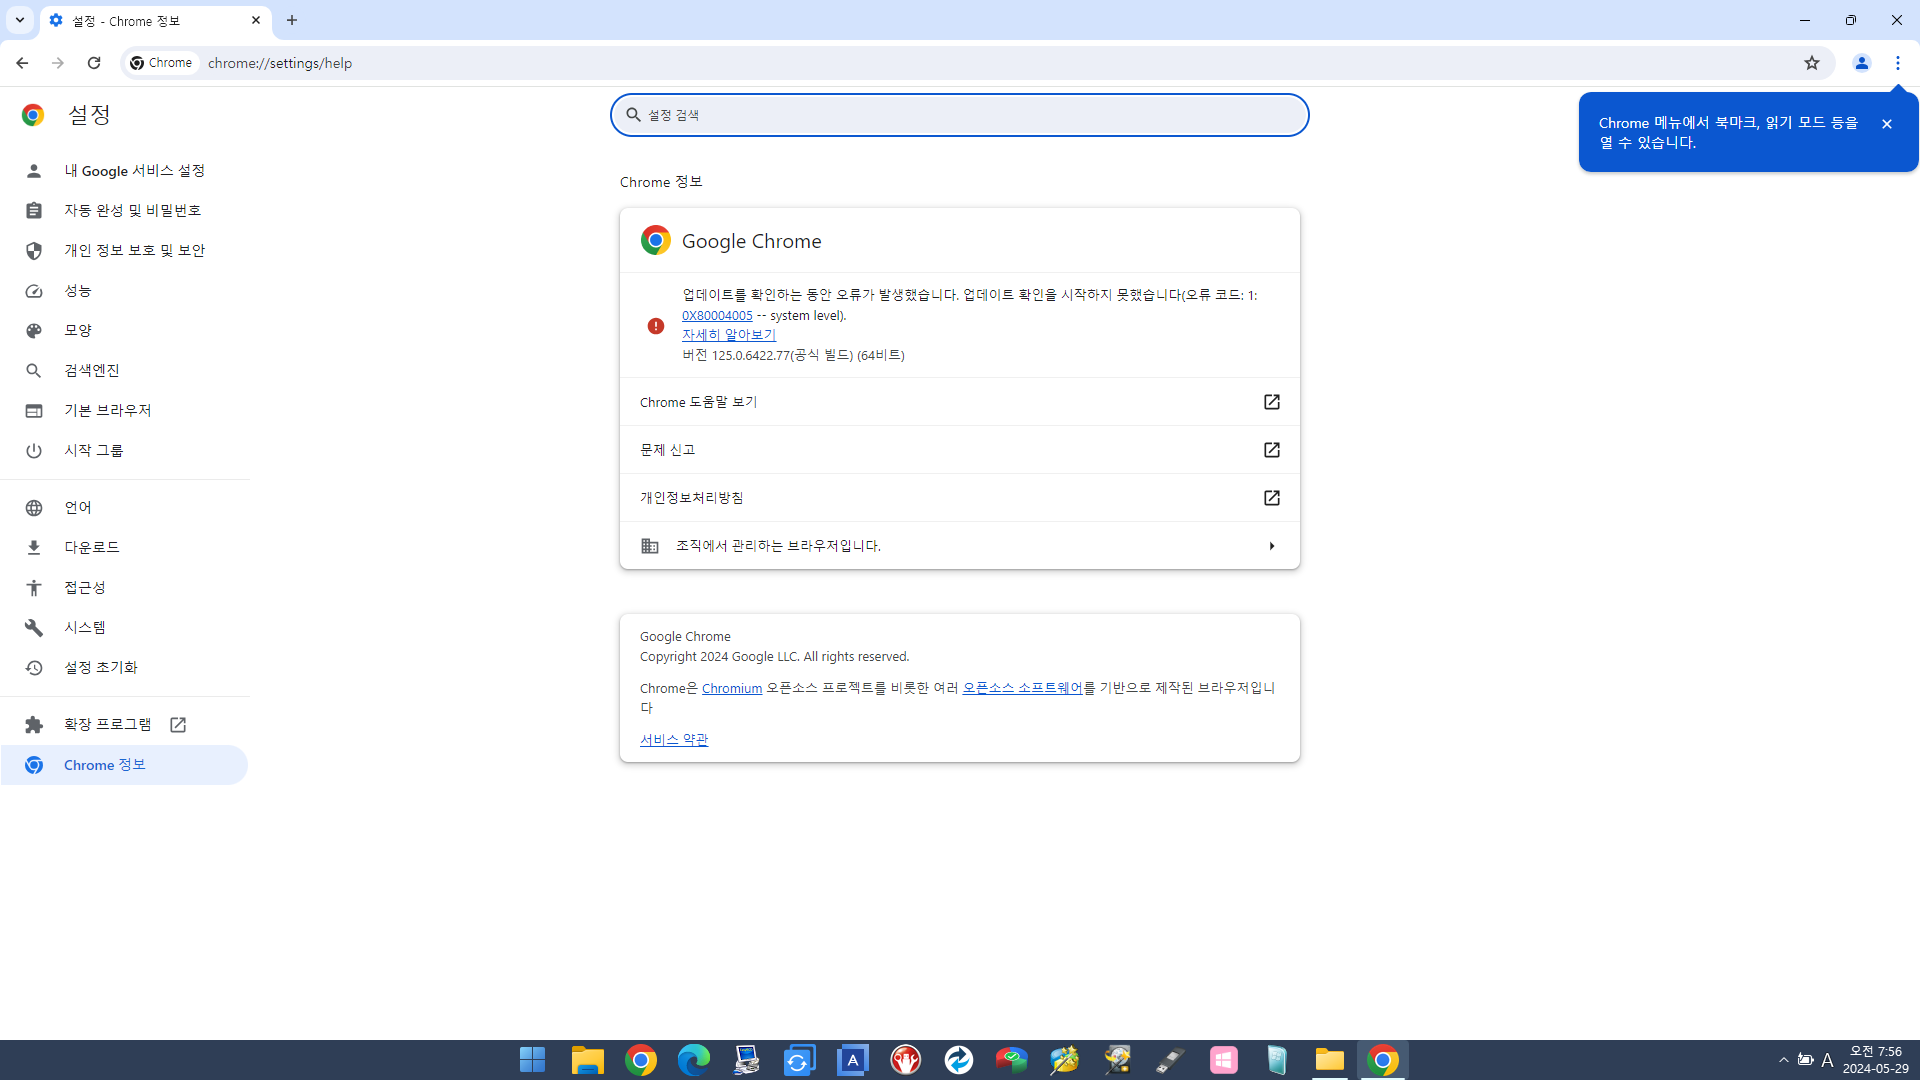The height and width of the screenshot is (1080, 1920).
Task: Go back with the browser back arrow
Action: pos(21,62)
